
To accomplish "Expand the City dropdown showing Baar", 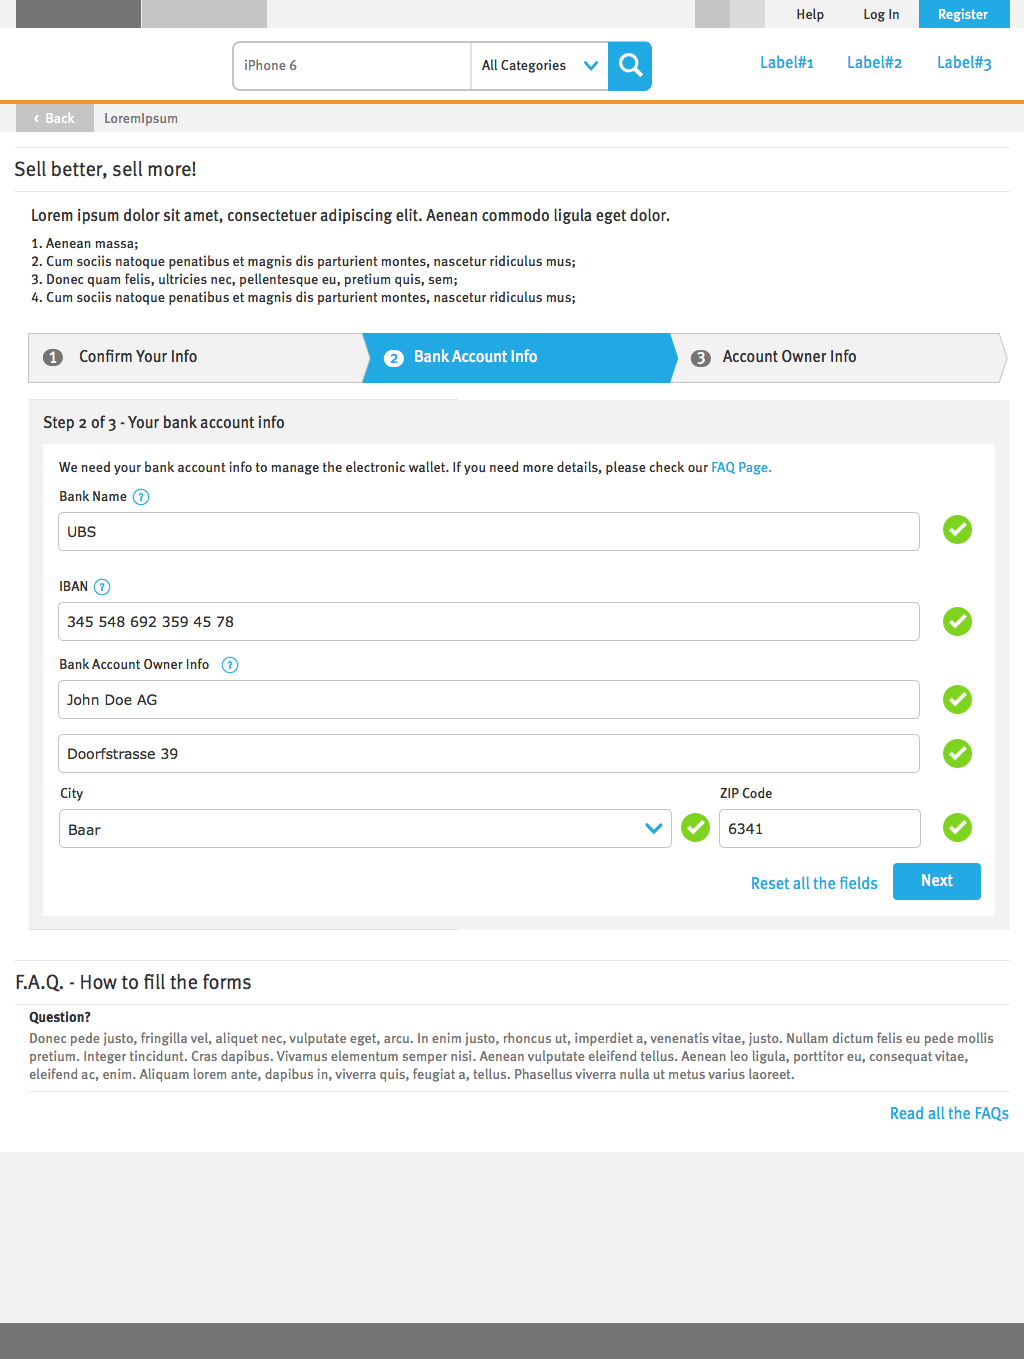I will tap(365, 829).
